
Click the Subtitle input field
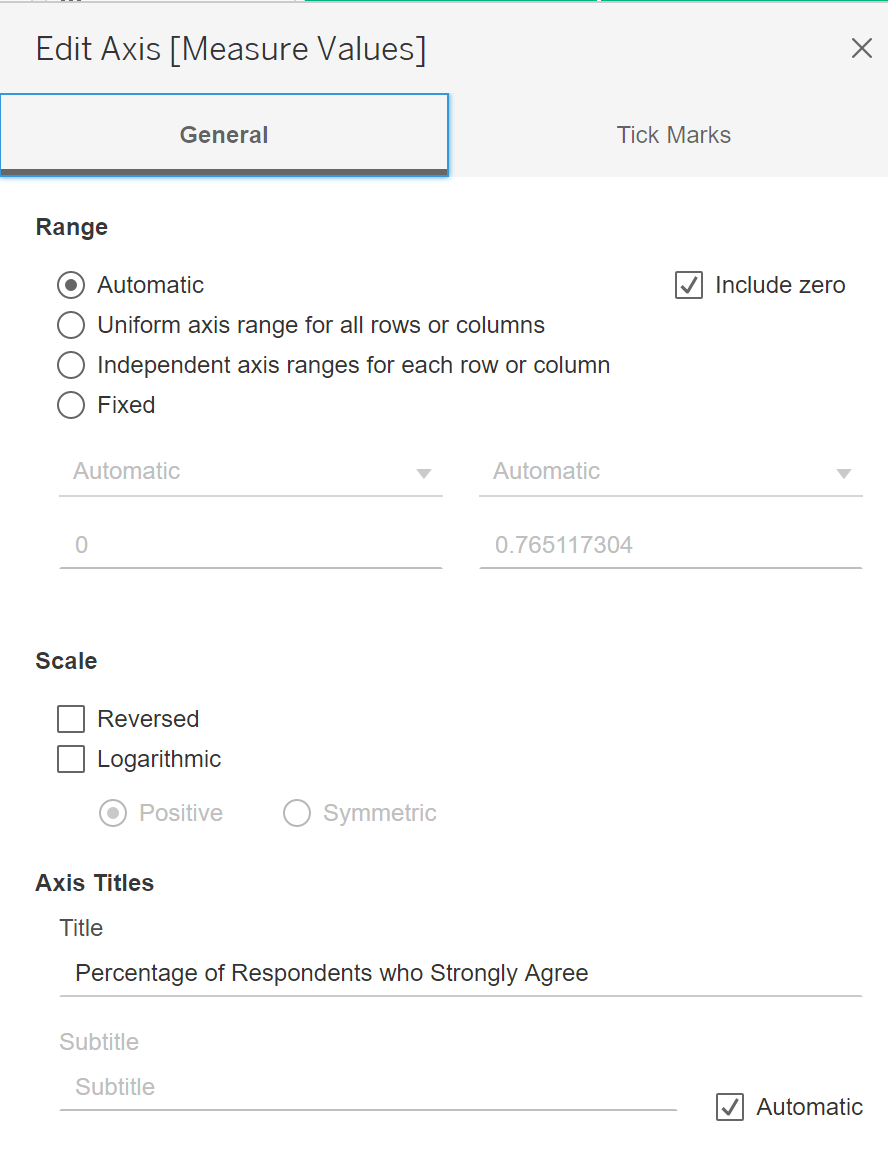tap(368, 1087)
